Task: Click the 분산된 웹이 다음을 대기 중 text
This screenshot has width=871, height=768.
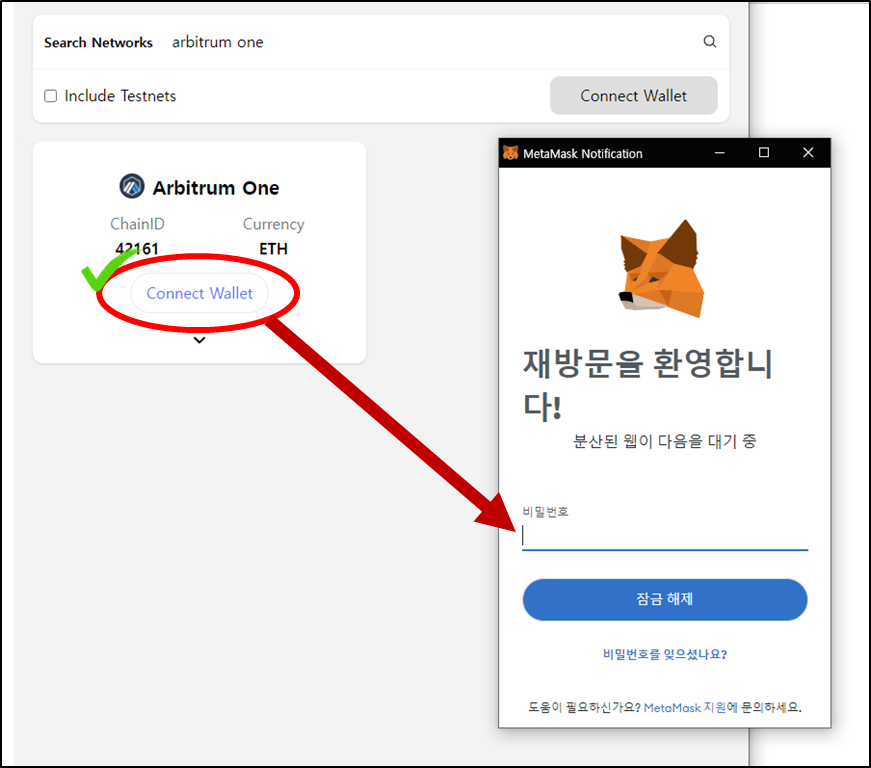Action: click(x=664, y=441)
